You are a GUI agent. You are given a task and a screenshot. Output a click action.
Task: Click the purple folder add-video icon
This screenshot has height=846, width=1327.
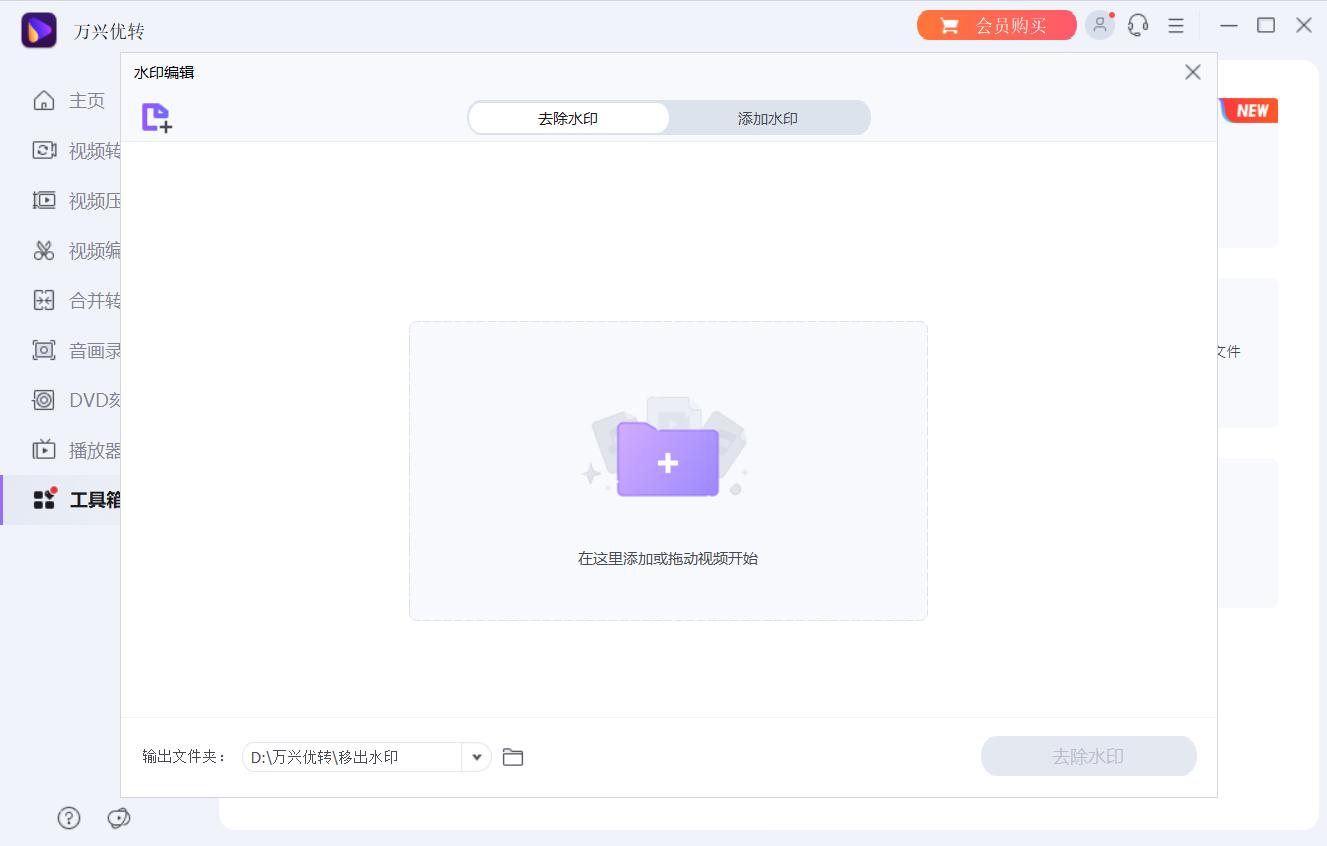(667, 460)
